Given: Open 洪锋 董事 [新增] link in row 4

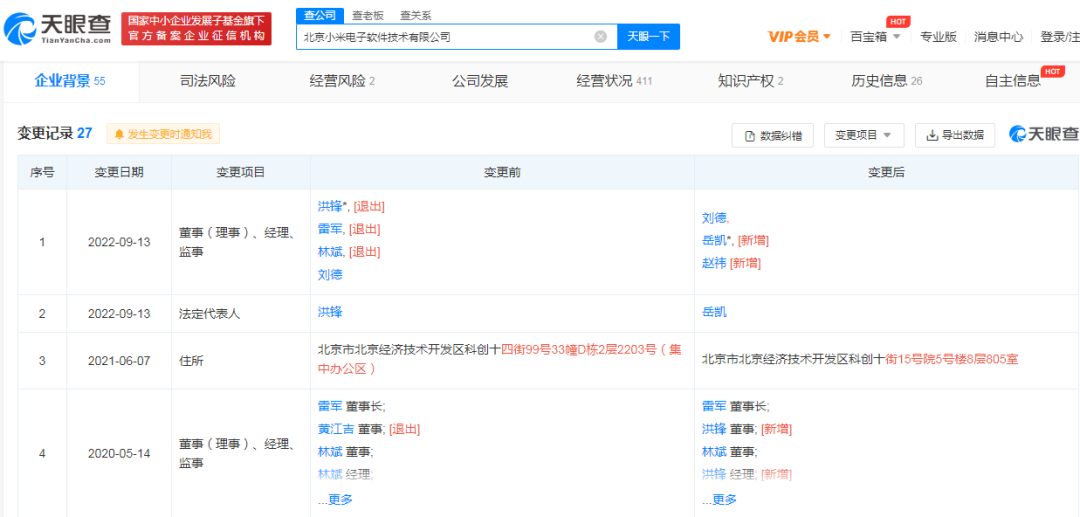Looking at the screenshot, I should click(x=714, y=429).
